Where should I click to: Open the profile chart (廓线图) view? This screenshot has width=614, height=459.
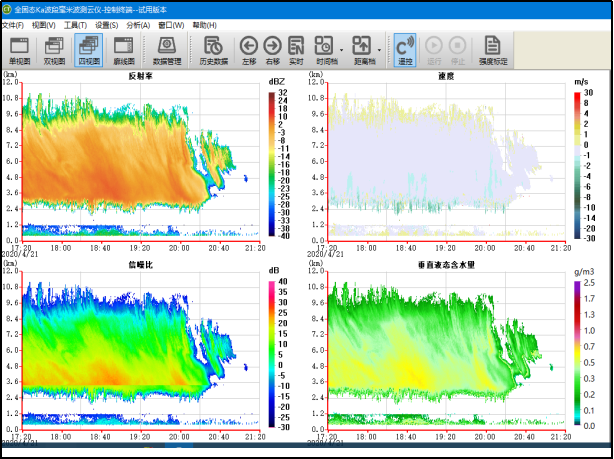click(124, 51)
